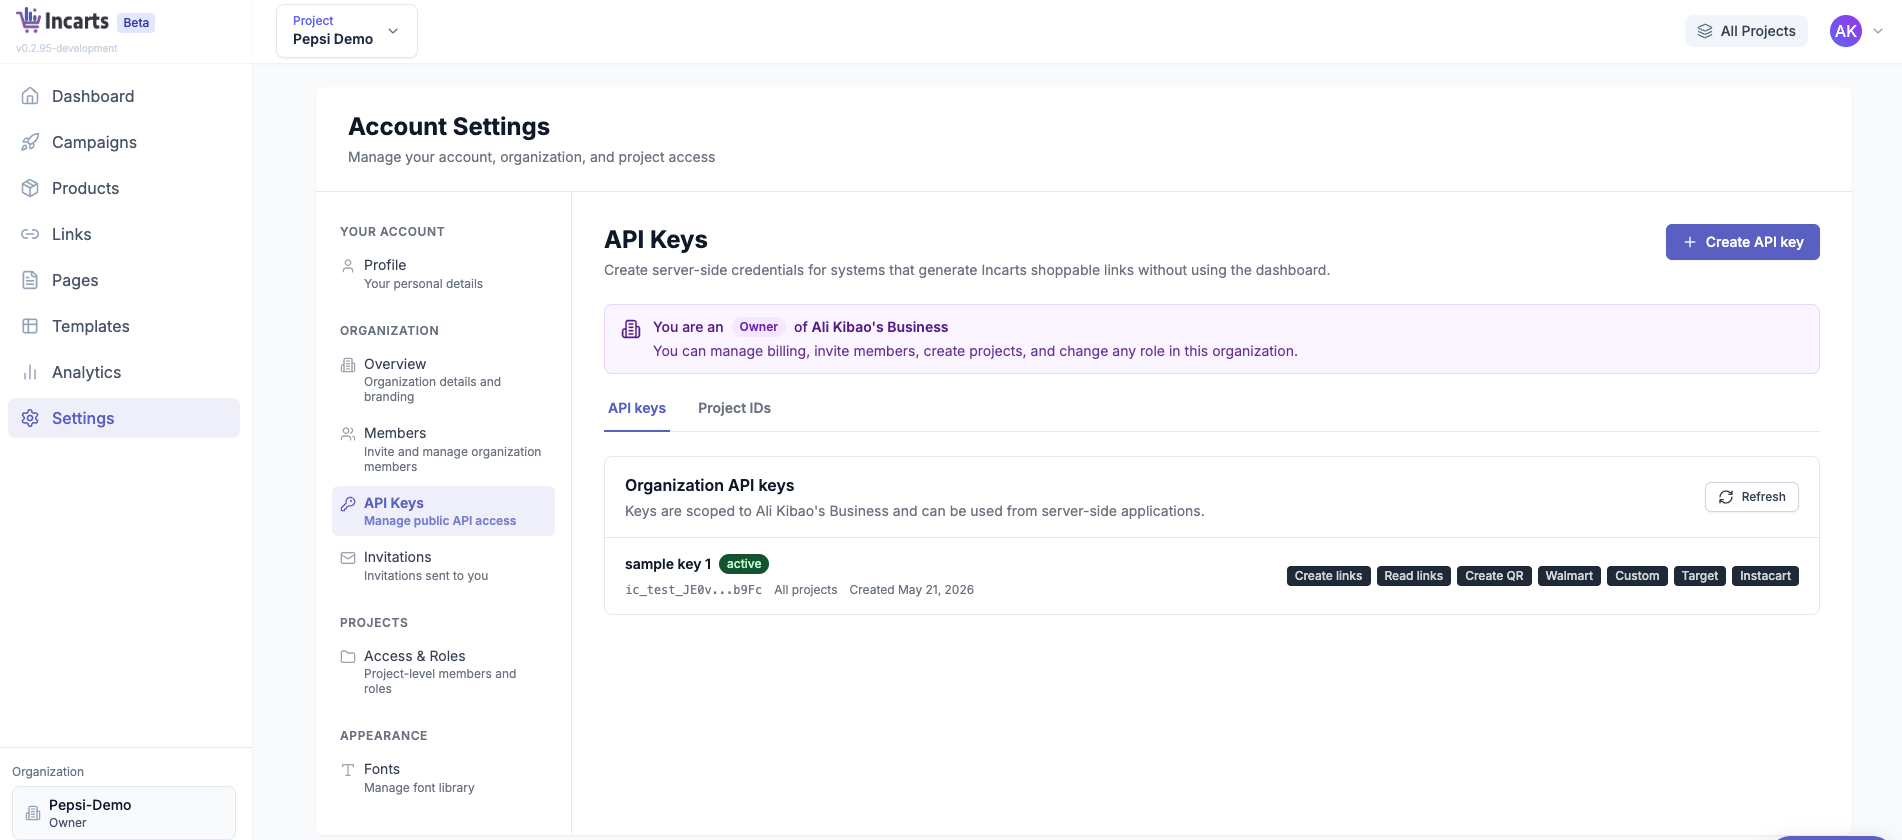Viewport: 1902px width, 840px height.
Task: Click the Custom retailer tag
Action: (1637, 576)
